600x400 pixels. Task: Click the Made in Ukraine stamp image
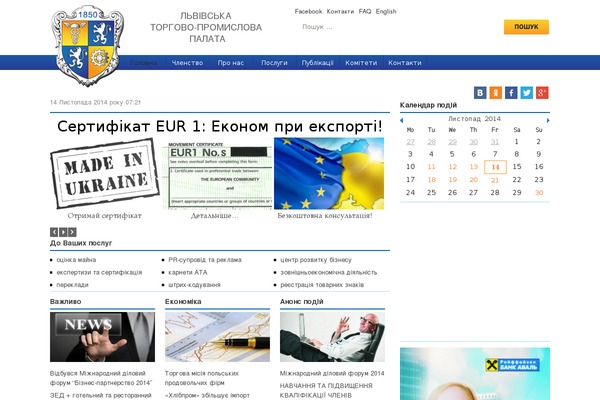(104, 173)
